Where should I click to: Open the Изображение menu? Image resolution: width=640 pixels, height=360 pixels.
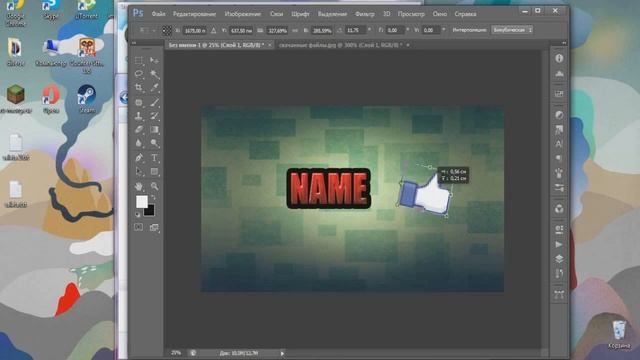point(242,14)
